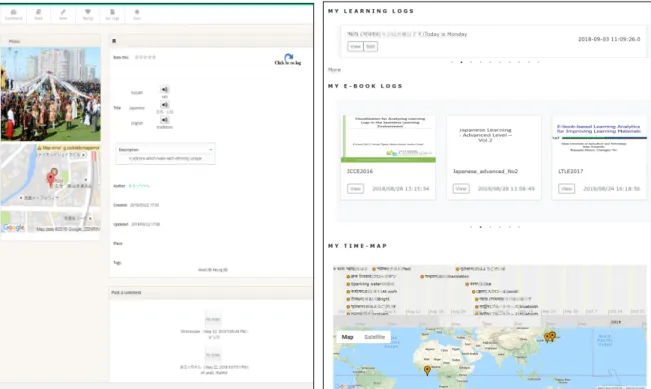Open E-book-based Learning Analytics cover thumbnail
This screenshot has height=389, width=651.
(599, 139)
